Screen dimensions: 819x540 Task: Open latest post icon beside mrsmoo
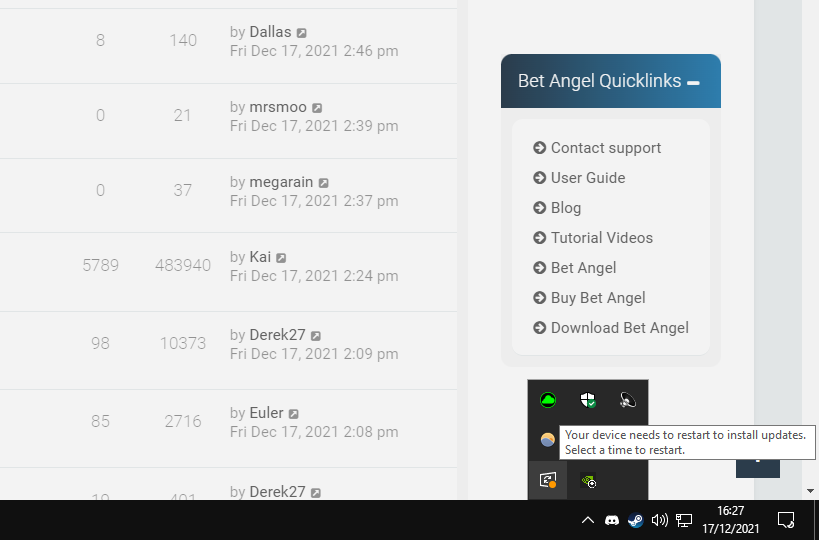tap(317, 108)
